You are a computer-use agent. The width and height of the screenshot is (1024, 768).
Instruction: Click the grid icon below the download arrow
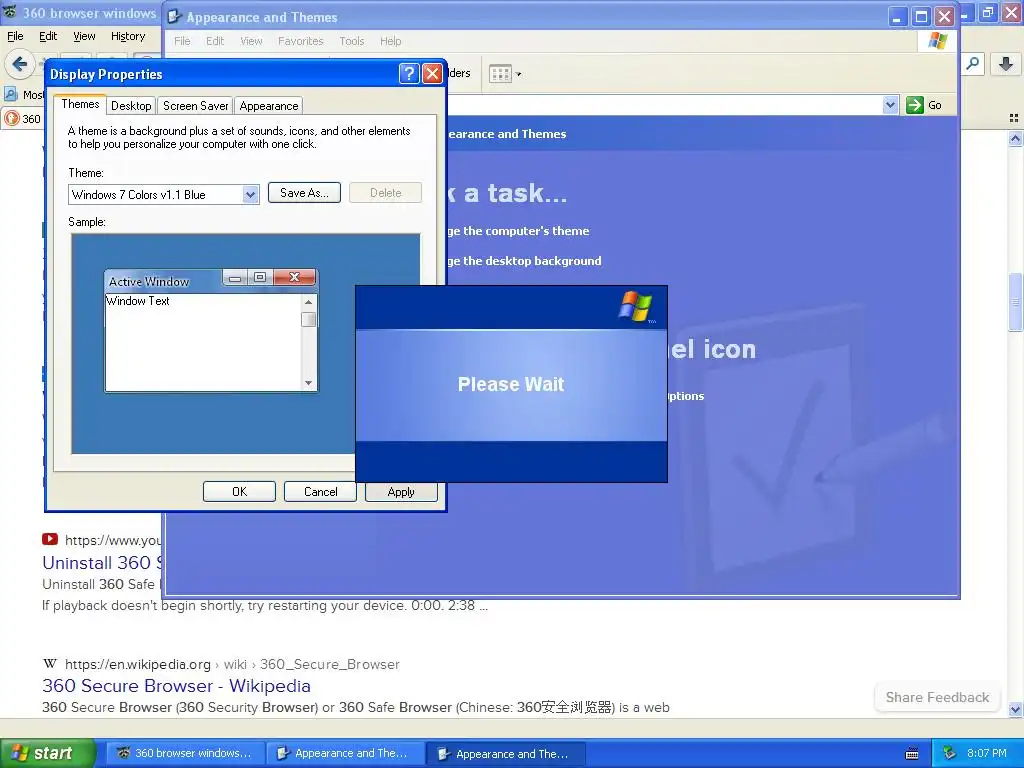[1014, 118]
